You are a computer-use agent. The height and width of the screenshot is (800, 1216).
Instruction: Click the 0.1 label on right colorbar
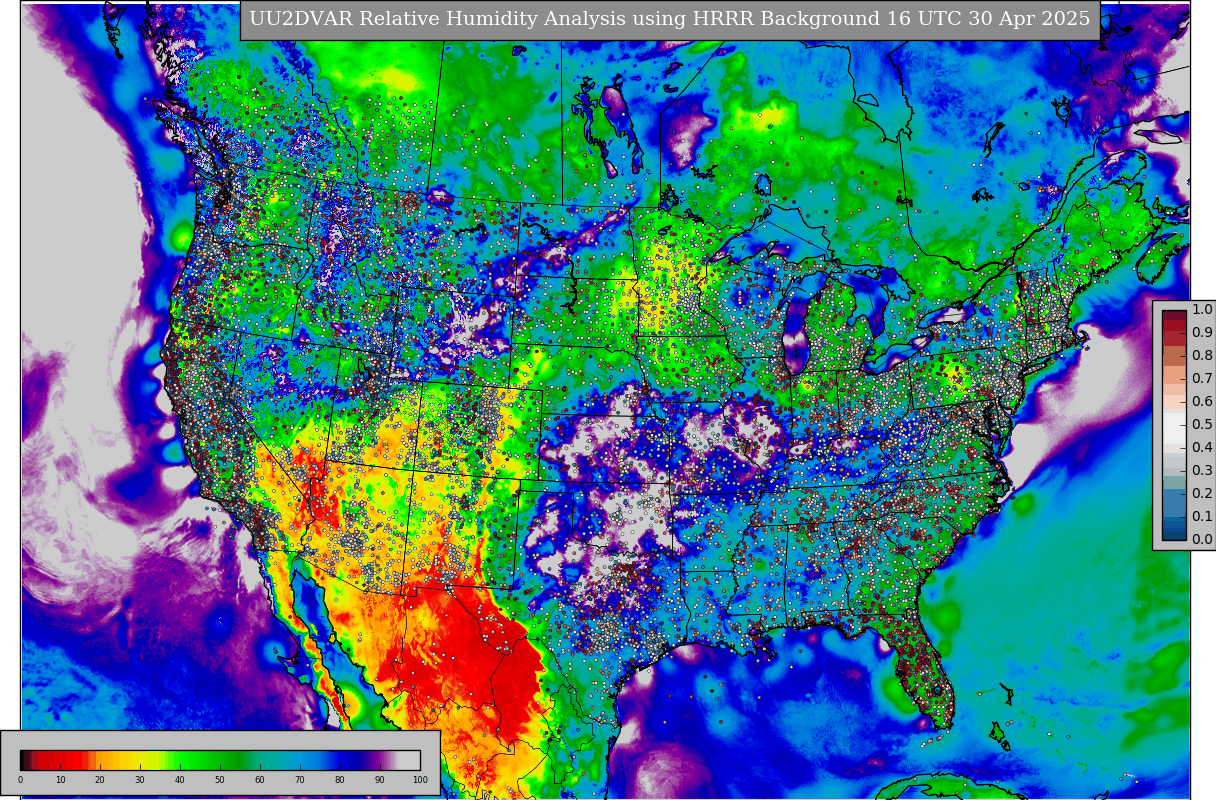coord(1202,517)
